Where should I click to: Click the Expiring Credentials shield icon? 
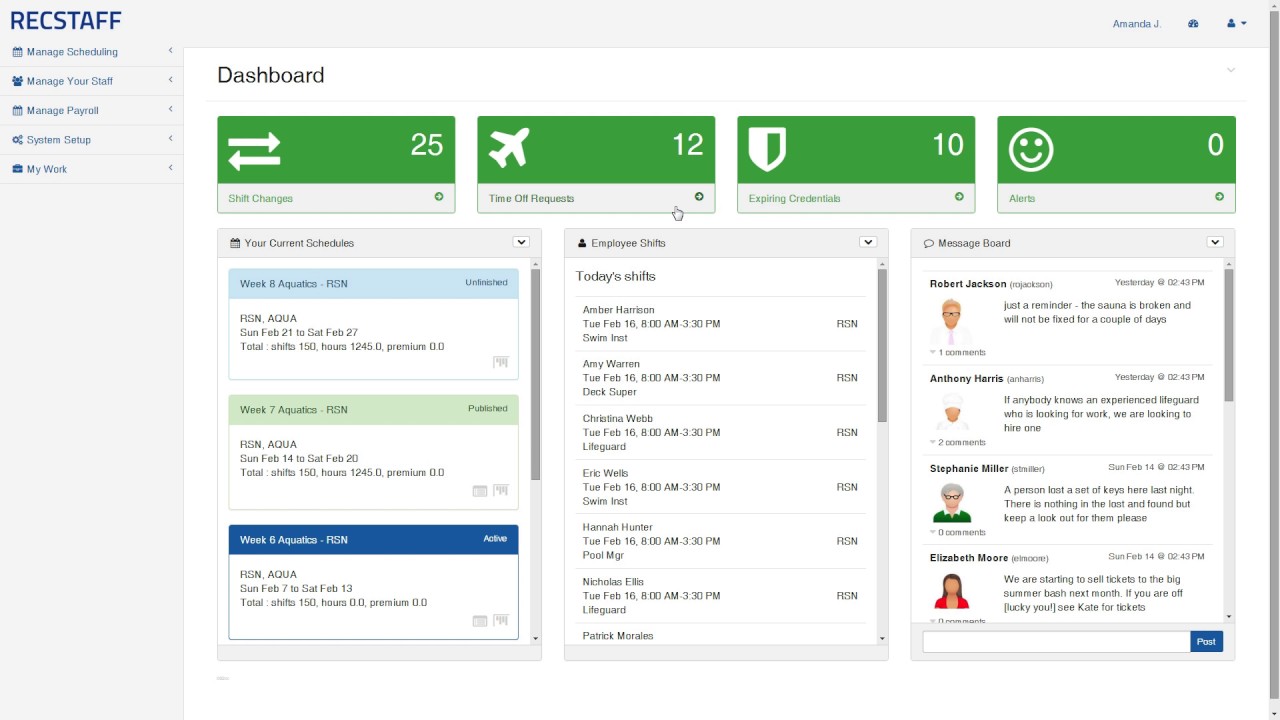[x=767, y=150]
